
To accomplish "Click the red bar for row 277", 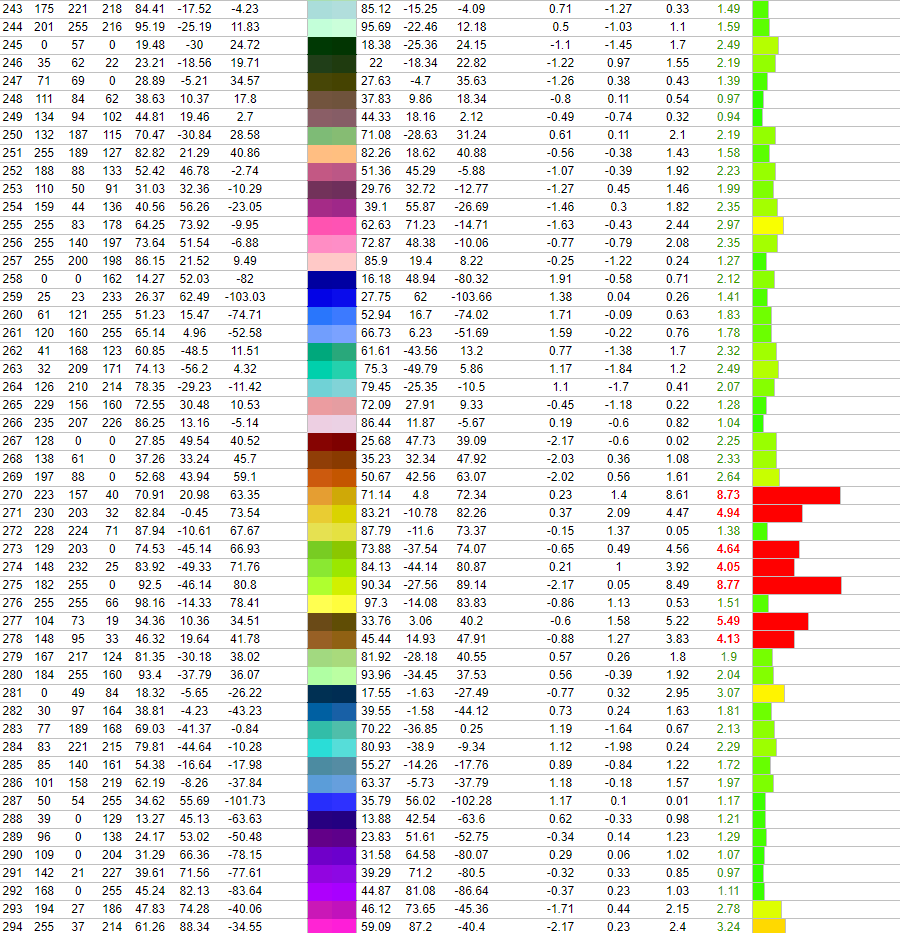I will [x=780, y=621].
